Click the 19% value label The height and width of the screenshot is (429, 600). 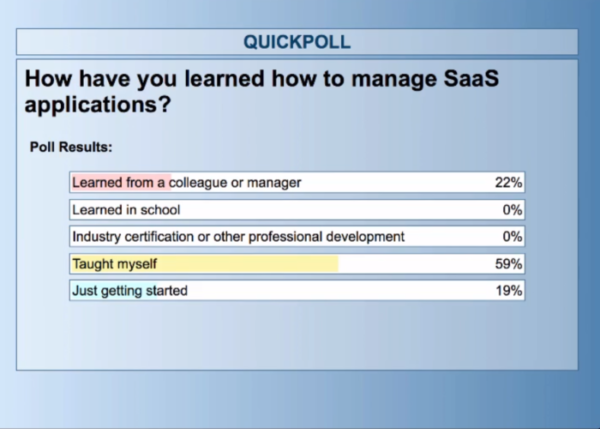509,291
